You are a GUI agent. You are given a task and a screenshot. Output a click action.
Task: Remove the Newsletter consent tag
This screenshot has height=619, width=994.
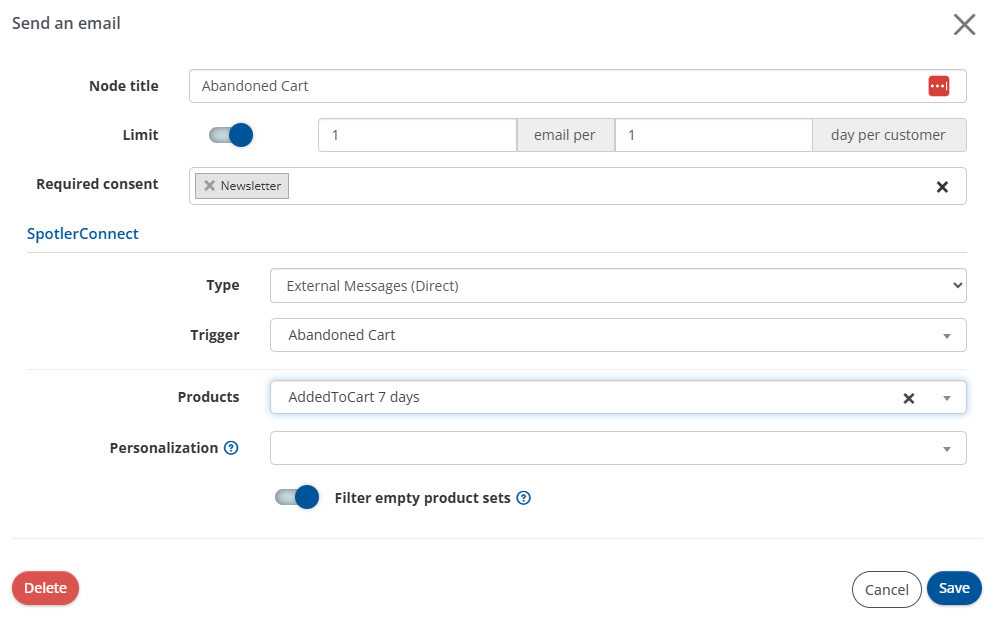pos(210,185)
